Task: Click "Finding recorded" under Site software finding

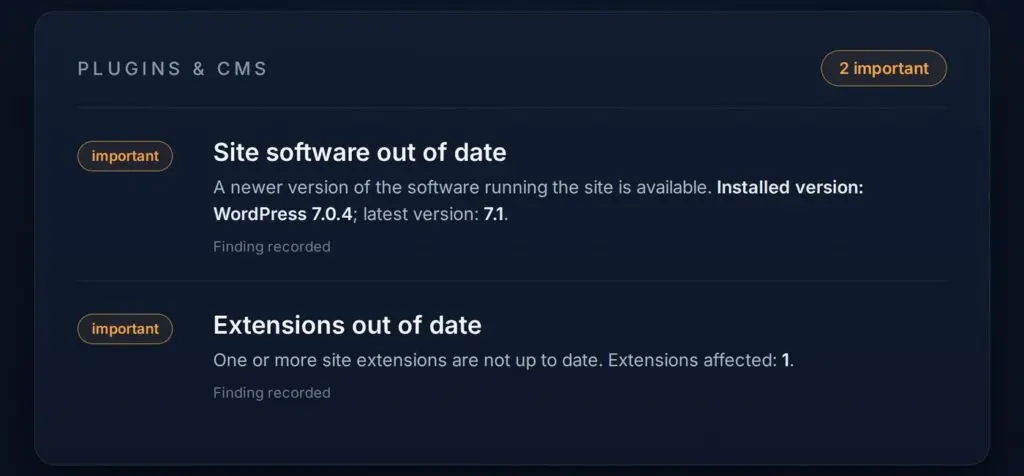Action: (272, 247)
